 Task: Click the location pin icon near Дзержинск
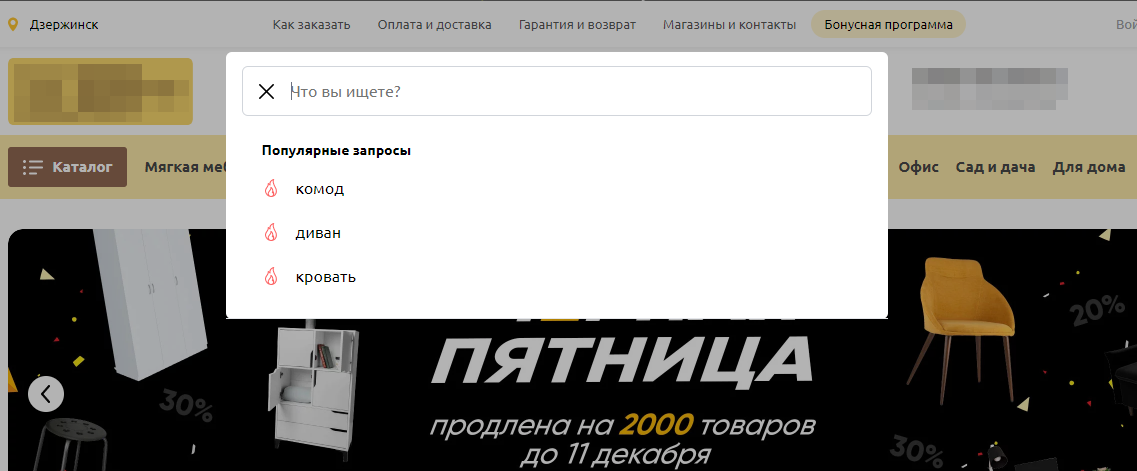click(x=13, y=24)
